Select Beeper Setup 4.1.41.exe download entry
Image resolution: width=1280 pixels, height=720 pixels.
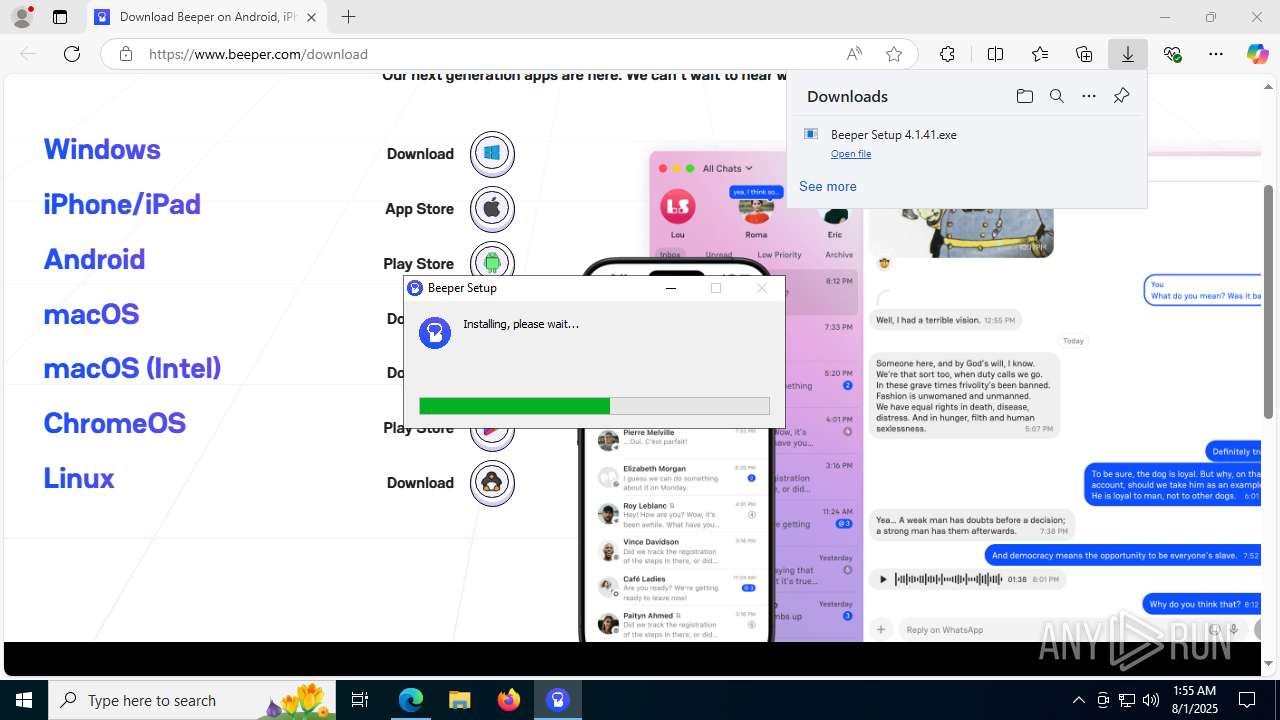pyautogui.click(x=967, y=143)
